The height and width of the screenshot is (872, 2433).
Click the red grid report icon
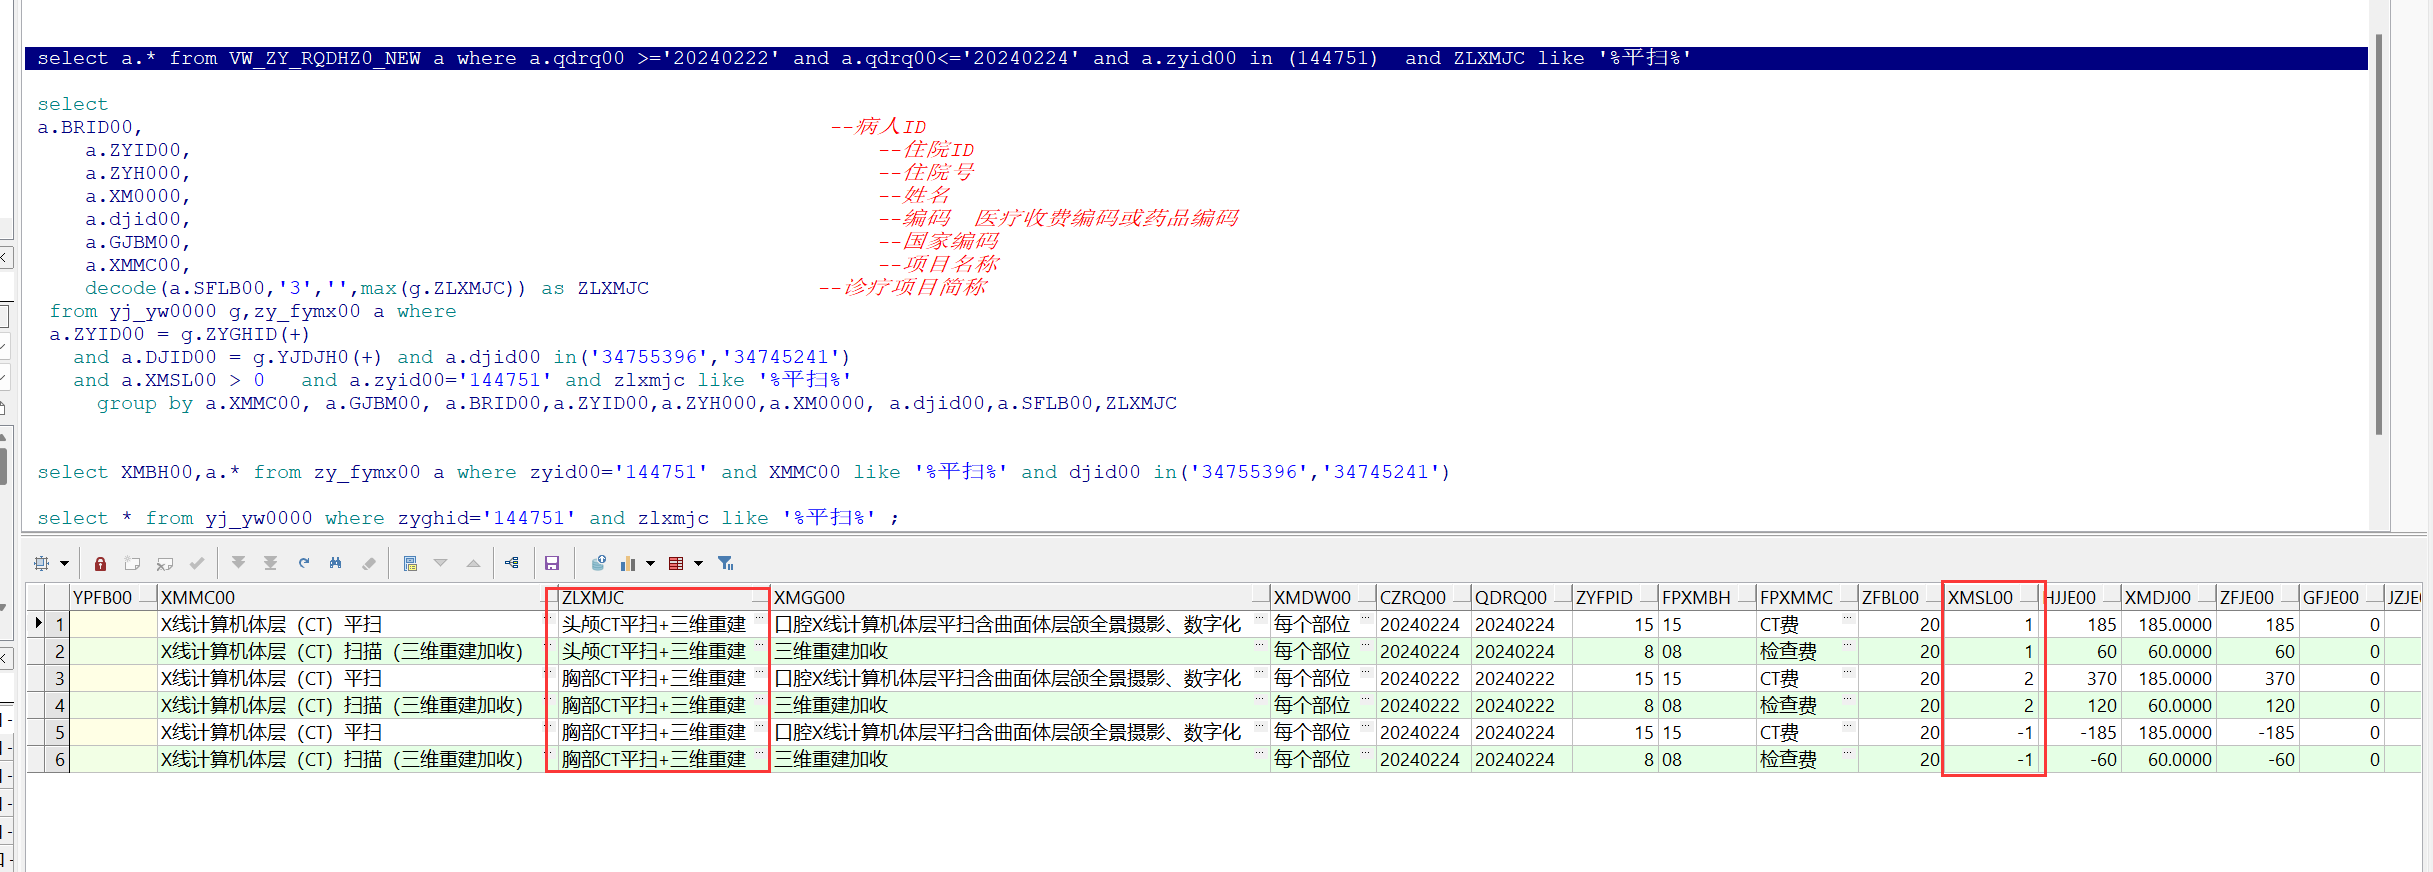pyautogui.click(x=676, y=563)
